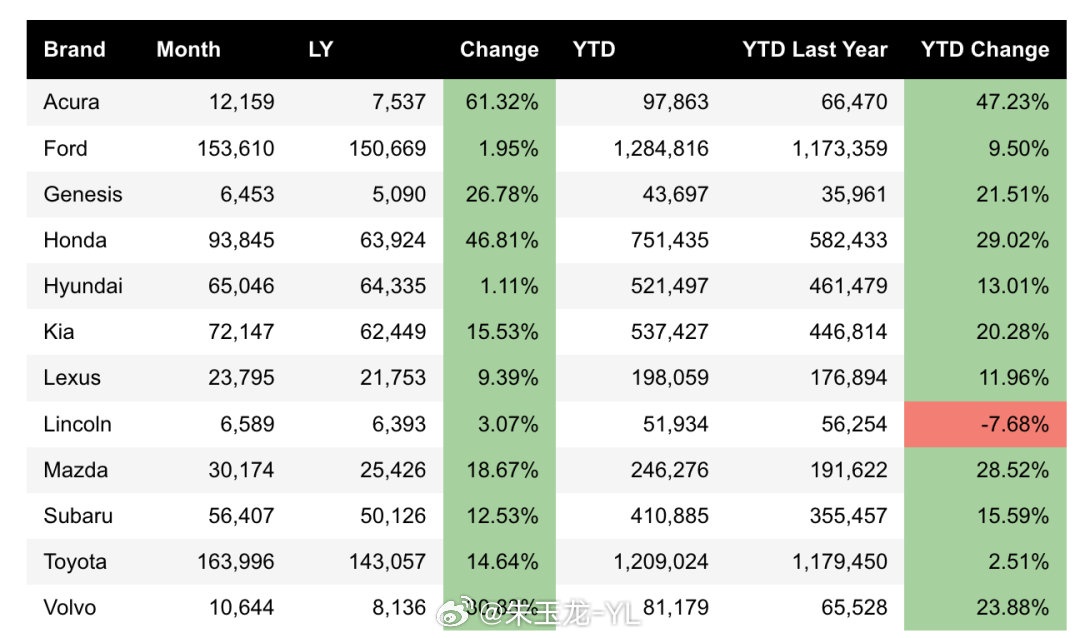Select Toyota's YTD value 1,209,024
The image size is (1080, 638).
tap(661, 562)
